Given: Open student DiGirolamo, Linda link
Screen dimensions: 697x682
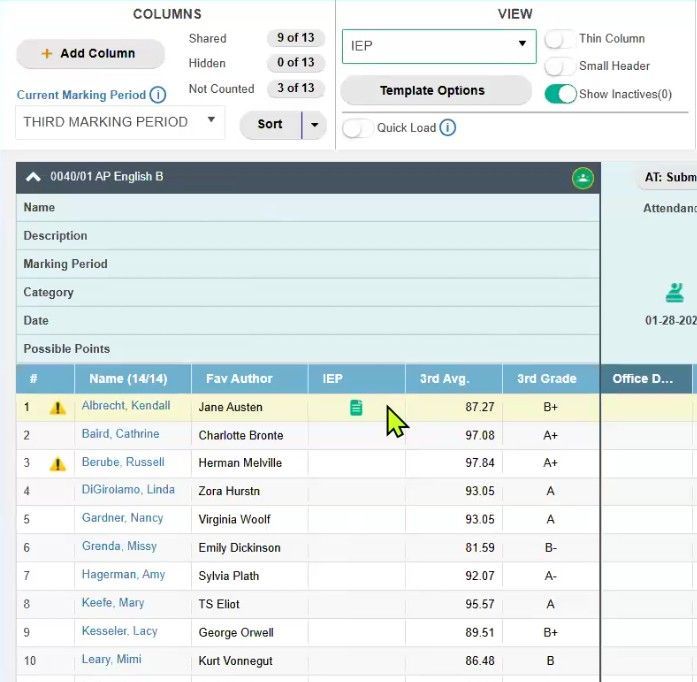Looking at the screenshot, I should click(x=128, y=489).
